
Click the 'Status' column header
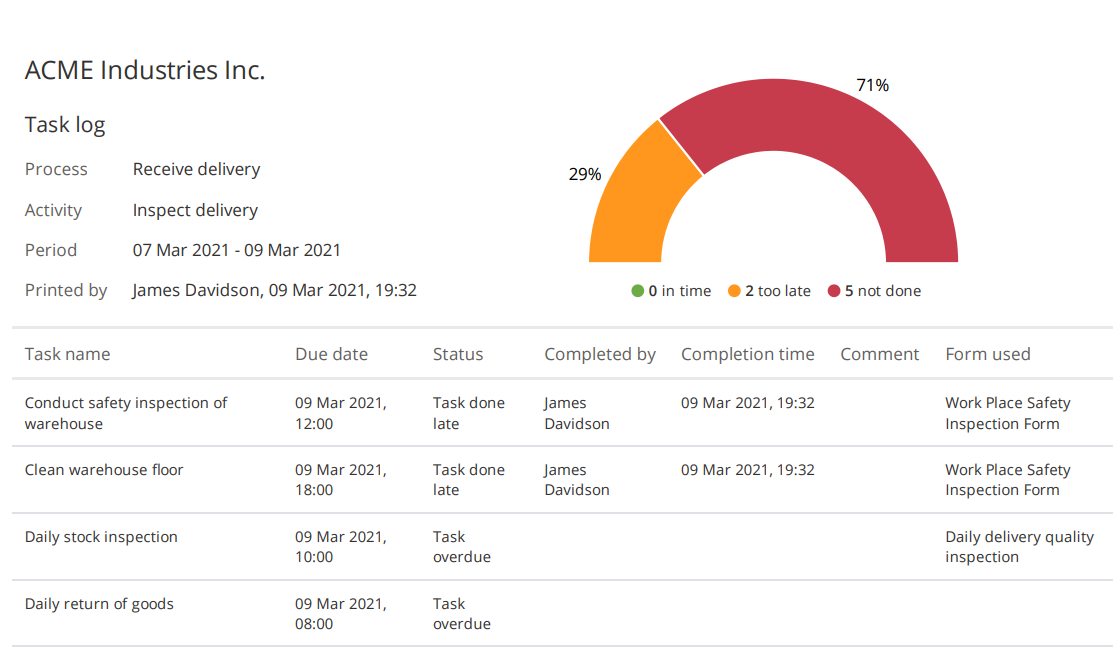coord(458,354)
